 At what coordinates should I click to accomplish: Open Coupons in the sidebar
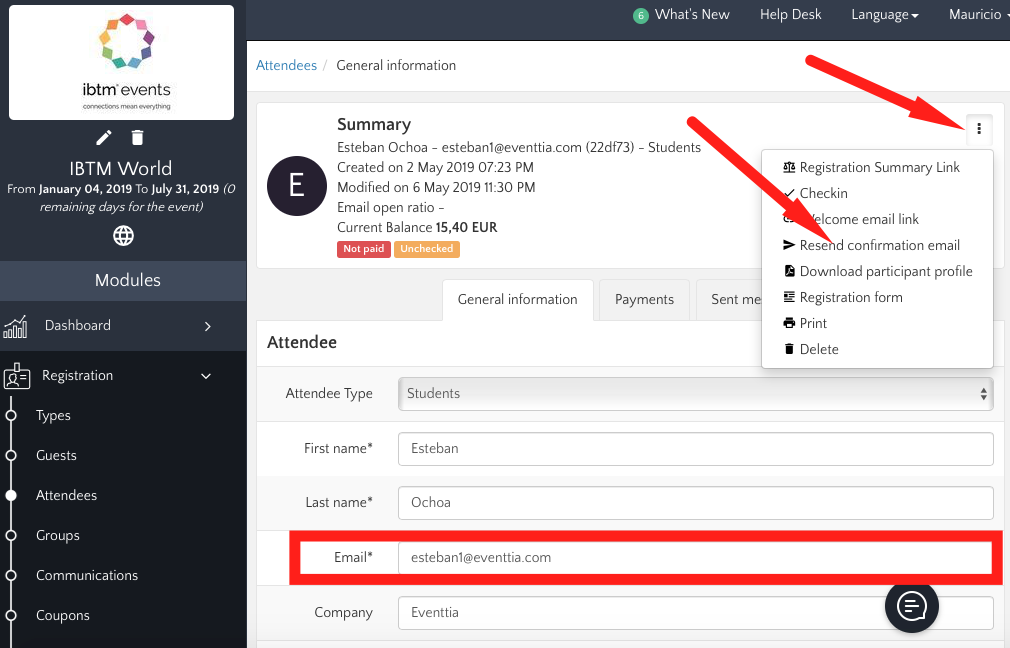tap(63, 616)
